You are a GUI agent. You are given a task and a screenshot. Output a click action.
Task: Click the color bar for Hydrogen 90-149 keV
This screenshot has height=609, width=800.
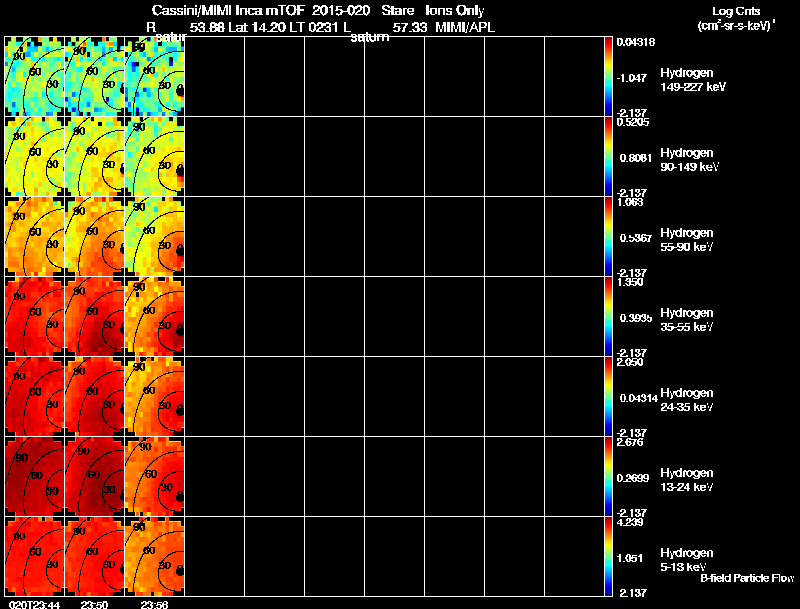pos(608,156)
